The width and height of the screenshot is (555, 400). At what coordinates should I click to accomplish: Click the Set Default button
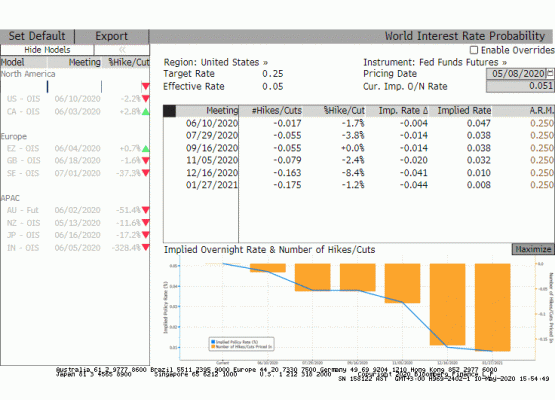point(37,36)
